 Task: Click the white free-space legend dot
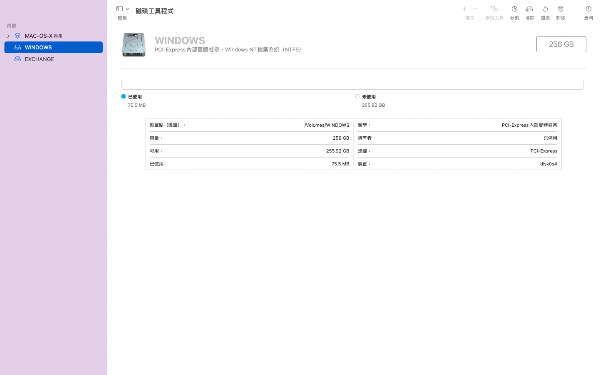tap(357, 96)
